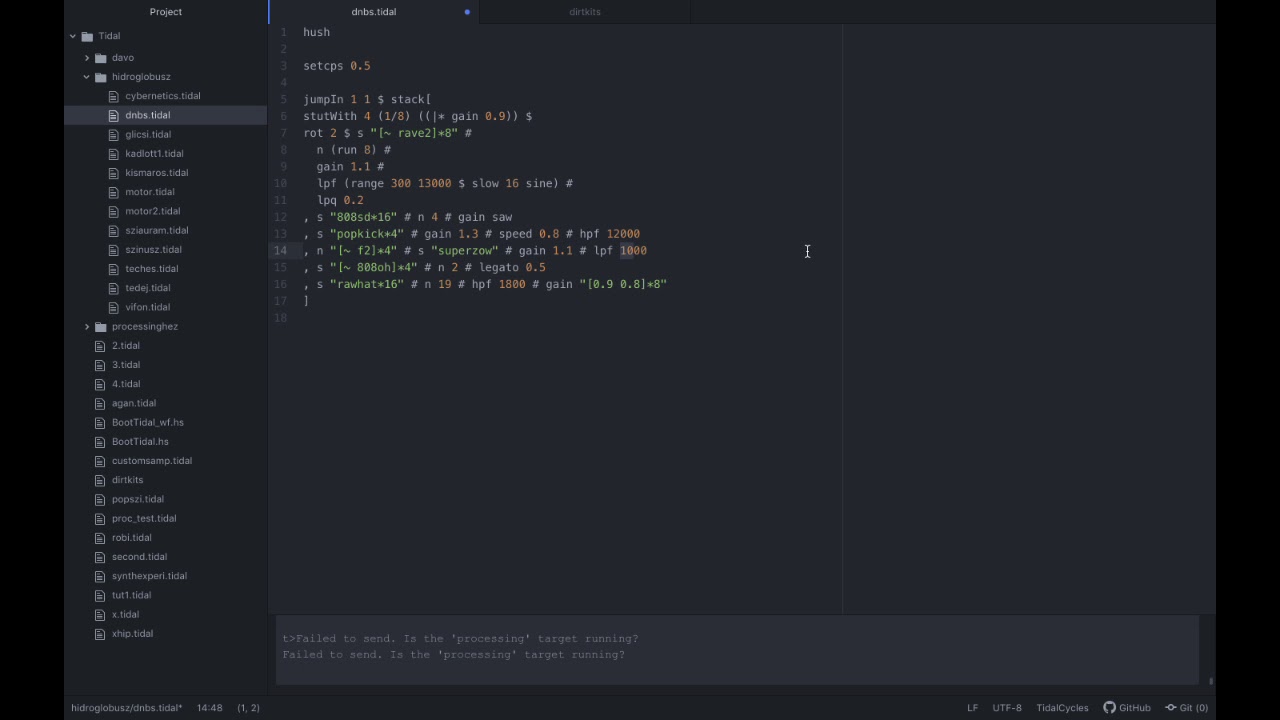The image size is (1280, 720).
Task: Click file icon next to dirtkits
Action: 100,480
